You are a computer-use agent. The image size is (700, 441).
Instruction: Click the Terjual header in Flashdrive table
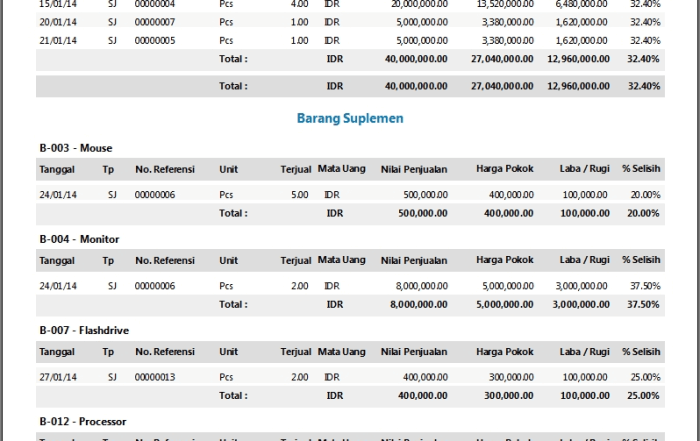pos(296,351)
